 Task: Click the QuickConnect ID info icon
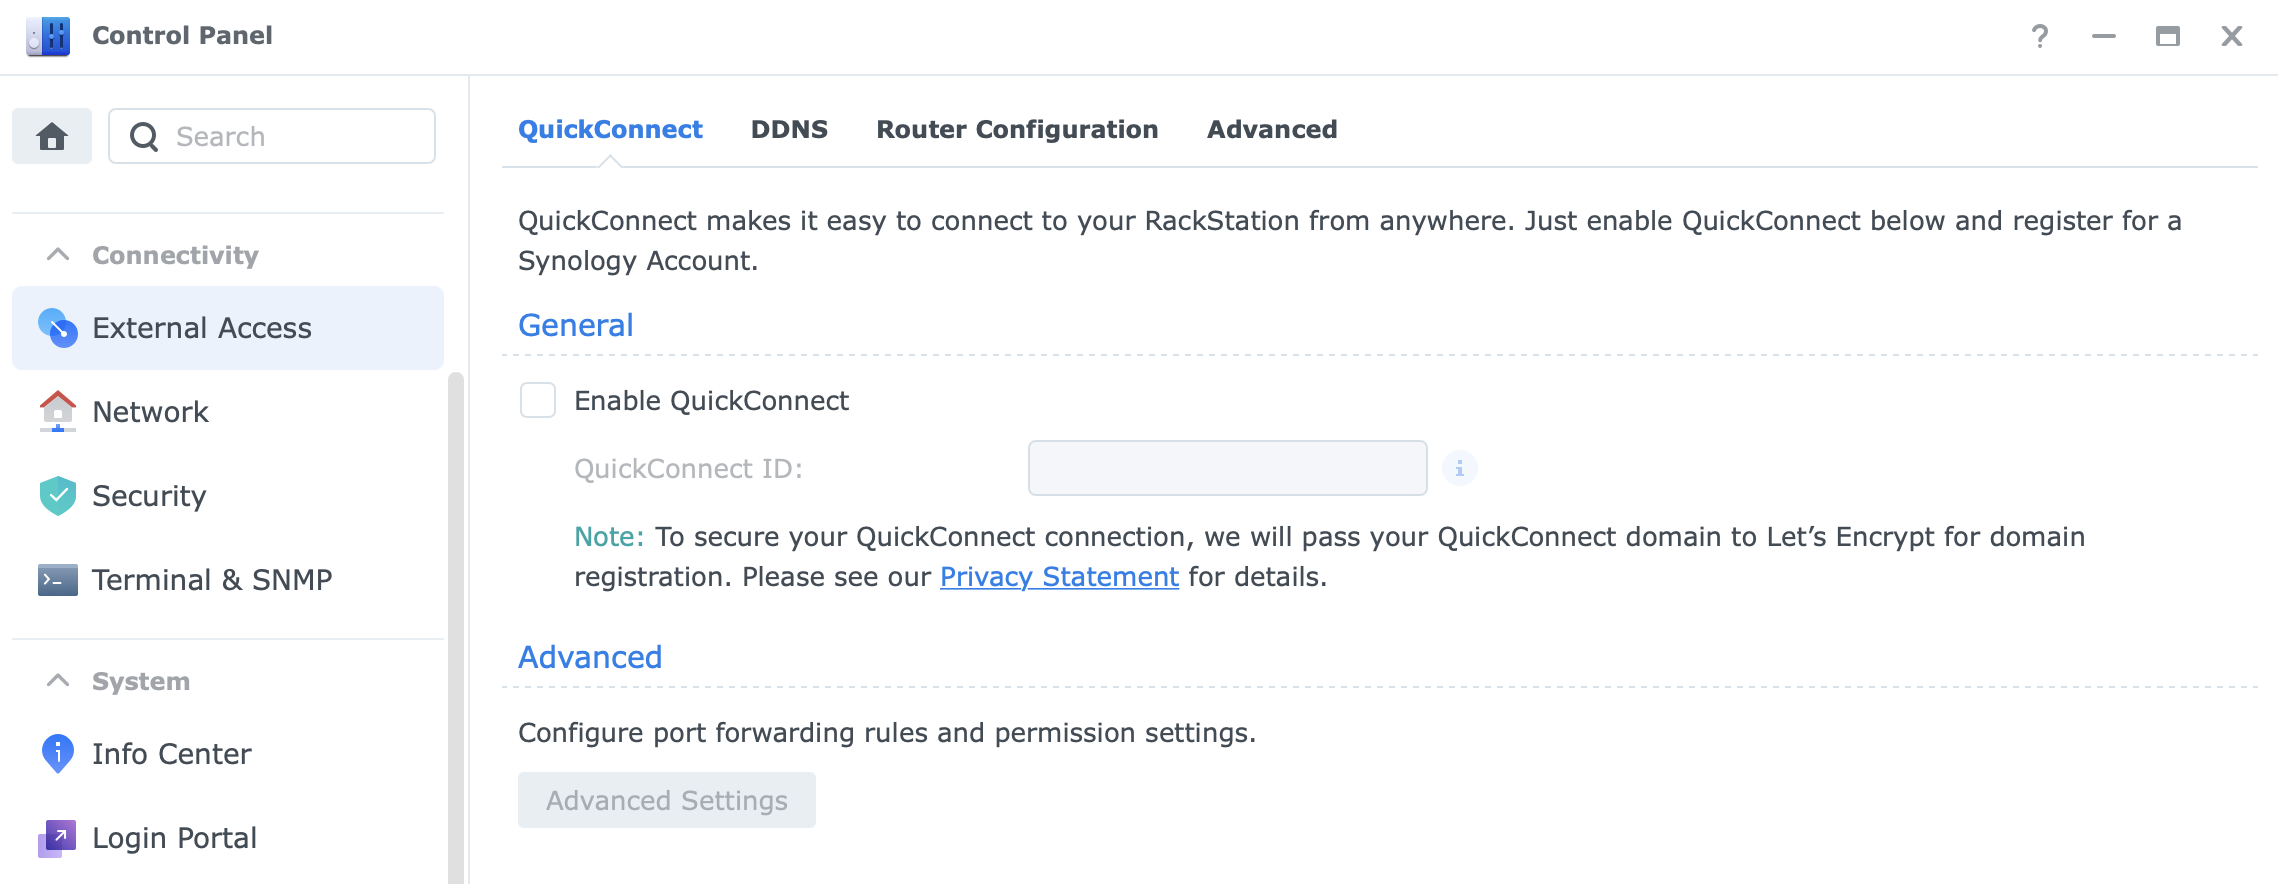point(1460,468)
